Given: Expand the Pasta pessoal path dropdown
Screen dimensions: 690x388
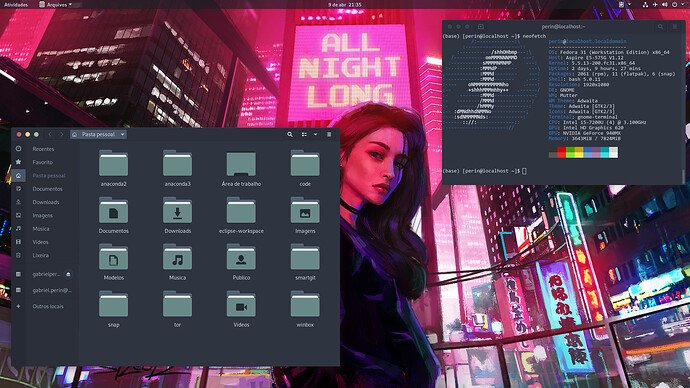Looking at the screenshot, I should click(x=122, y=134).
